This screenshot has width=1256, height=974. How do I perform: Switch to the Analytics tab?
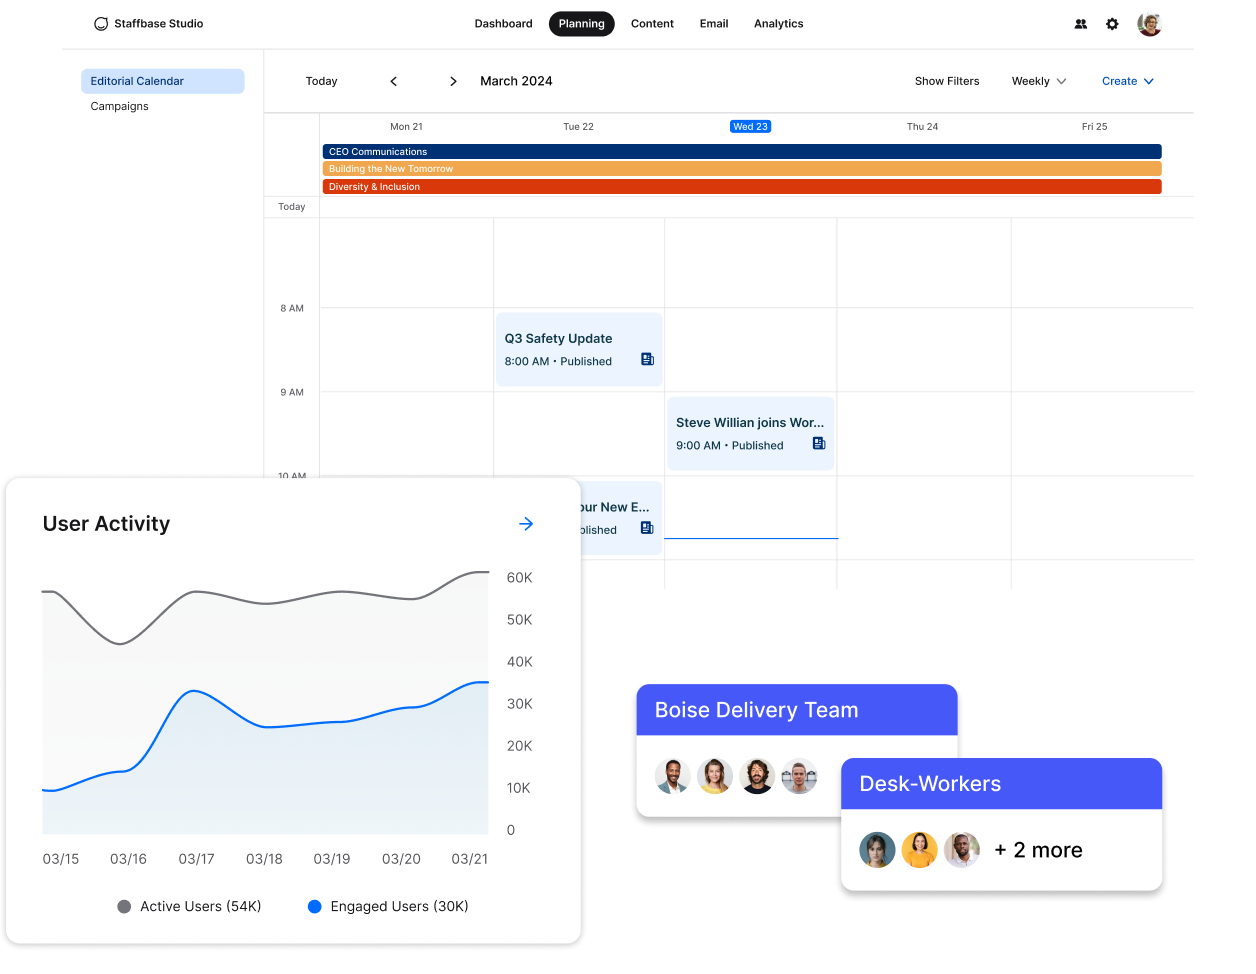778,23
